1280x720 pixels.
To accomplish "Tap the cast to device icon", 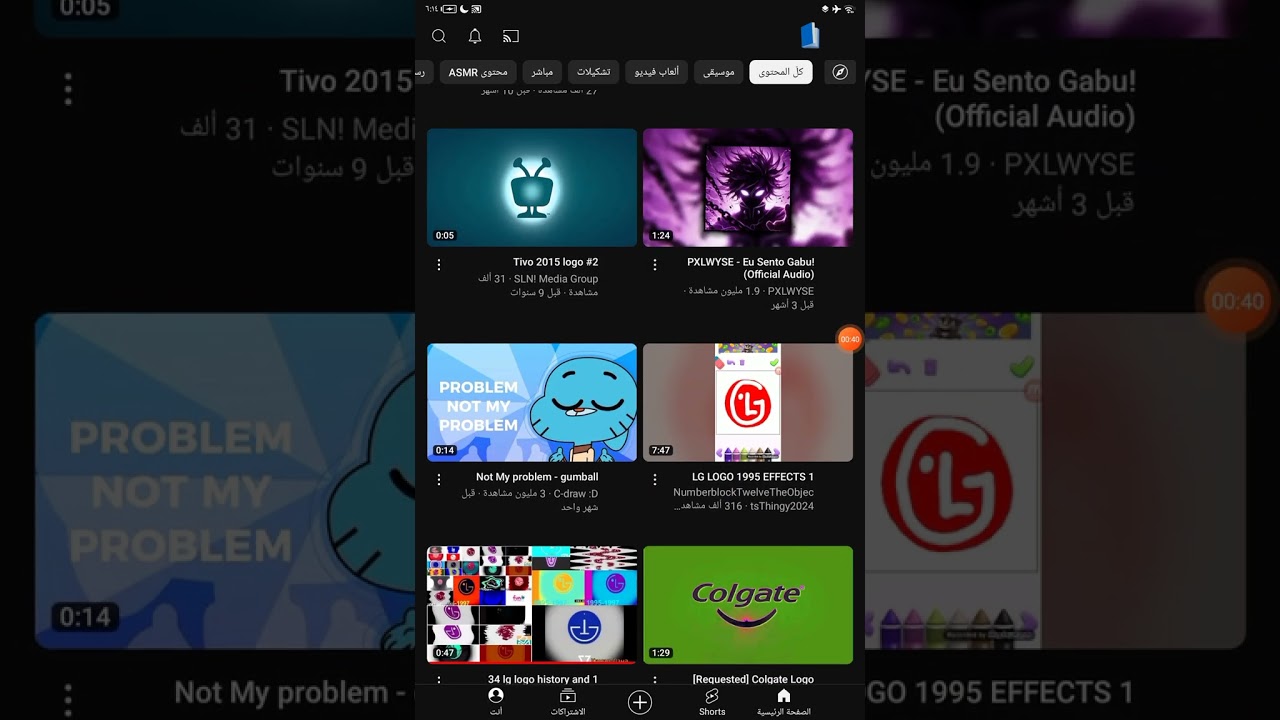I will pyautogui.click(x=511, y=36).
